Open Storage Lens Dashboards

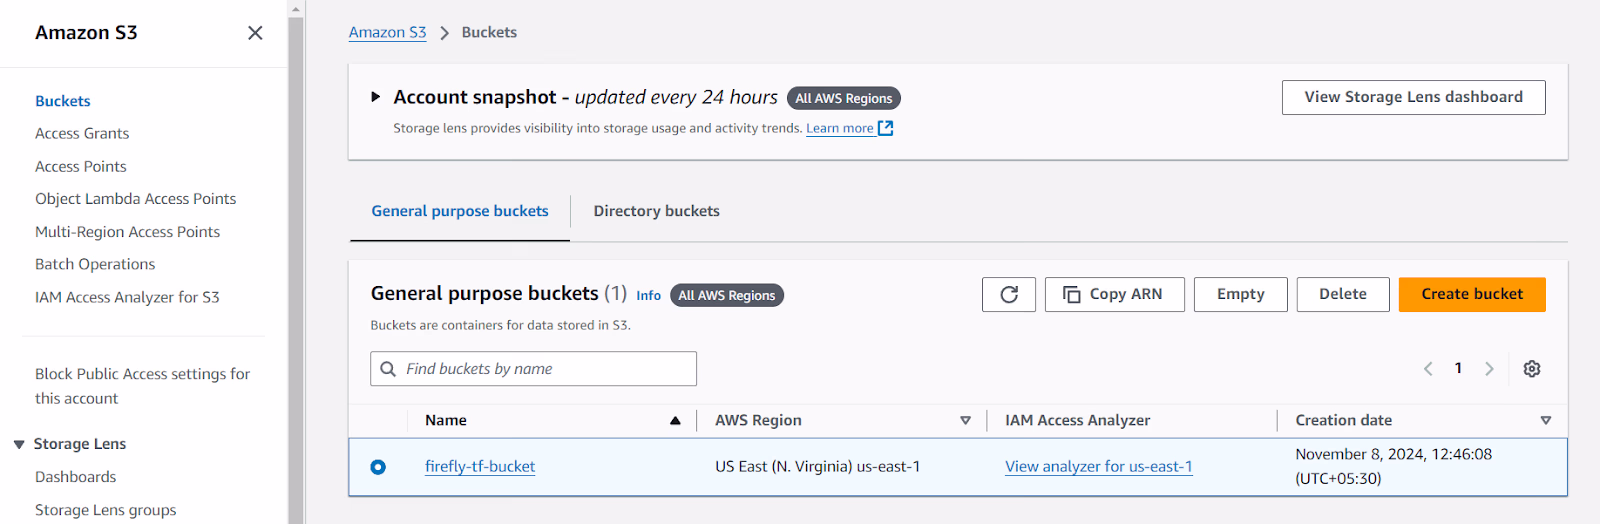[x=76, y=477]
